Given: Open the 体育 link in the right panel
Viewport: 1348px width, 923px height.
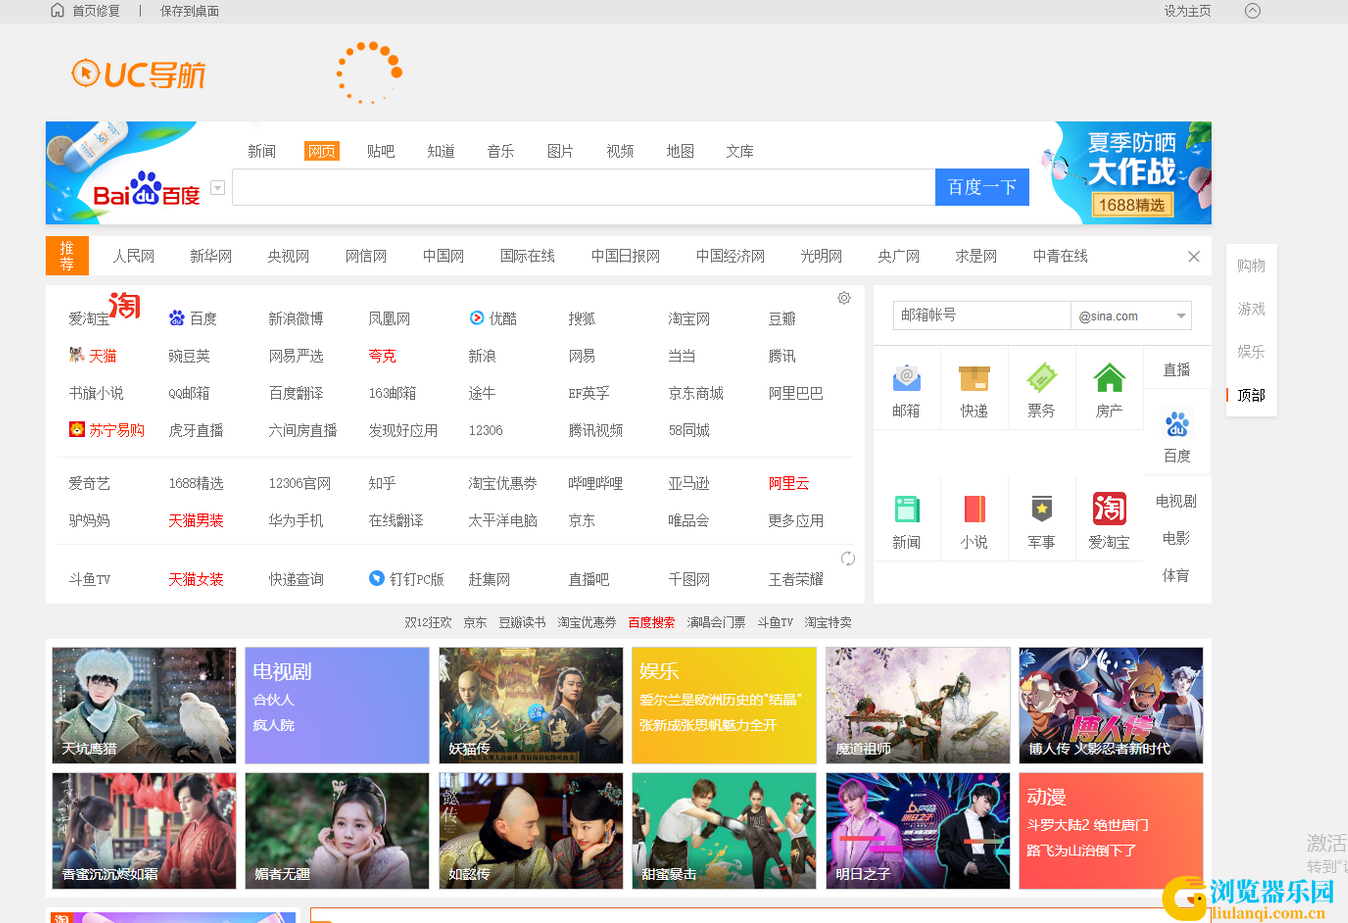Looking at the screenshot, I should click(x=1176, y=575).
